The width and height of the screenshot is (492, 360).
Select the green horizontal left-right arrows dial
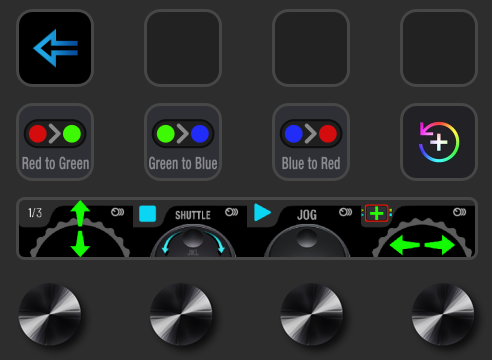pyautogui.click(x=422, y=238)
